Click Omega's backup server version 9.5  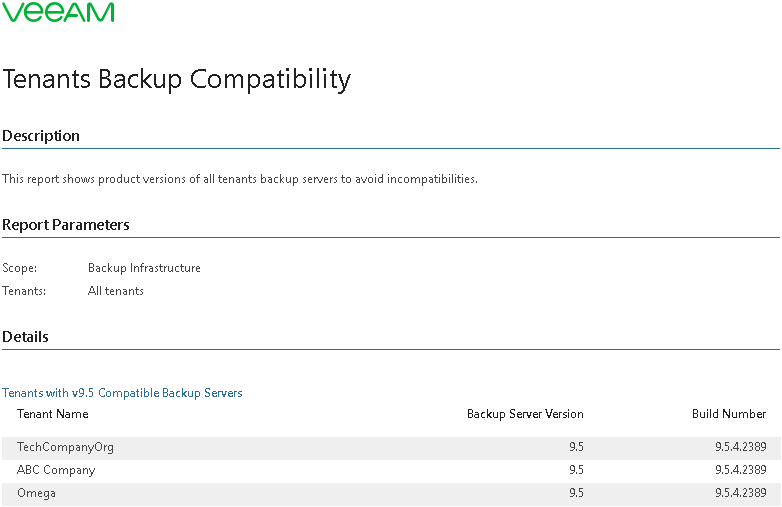pyautogui.click(x=577, y=493)
